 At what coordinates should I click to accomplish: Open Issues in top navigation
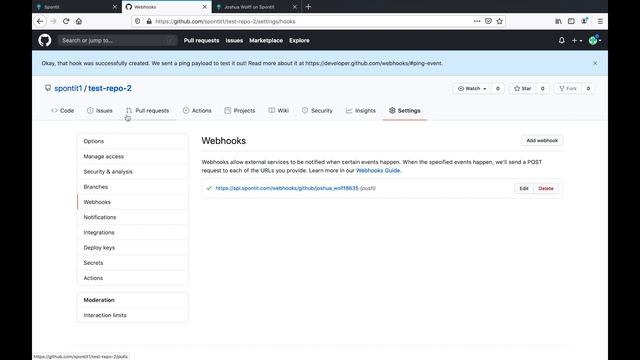click(x=234, y=40)
